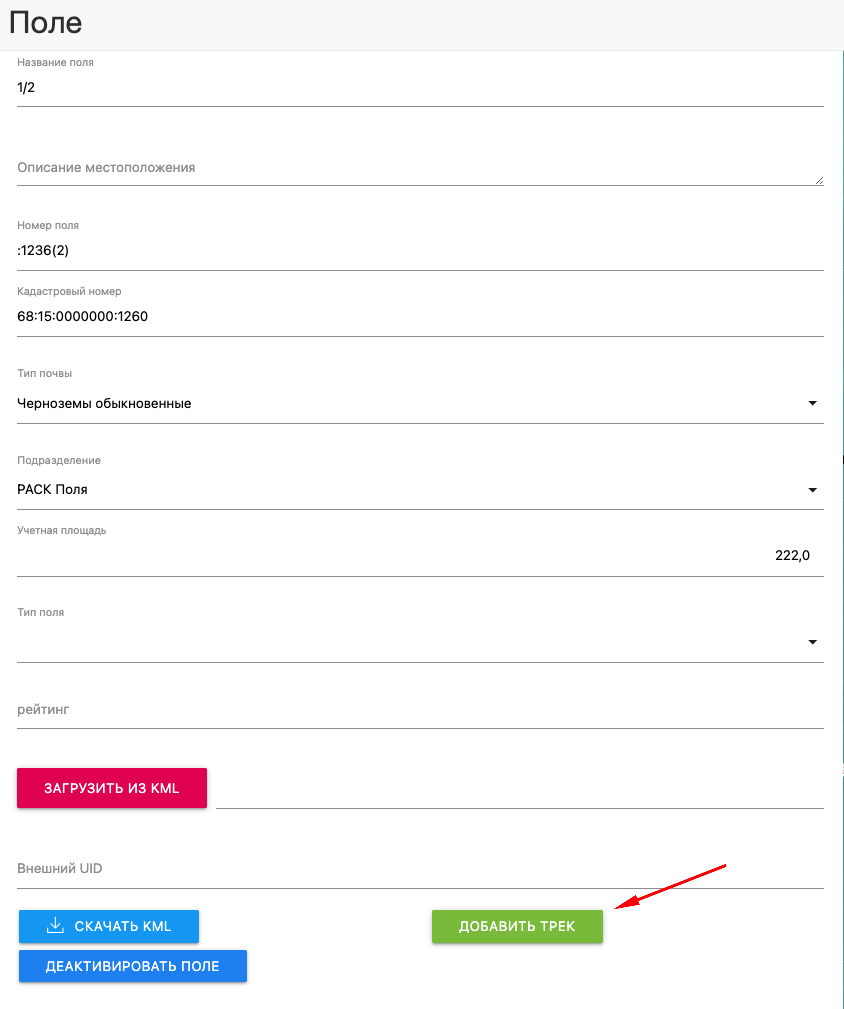Click the file path field beside KML upload
This screenshot has height=1009, width=844.
[x=519, y=790]
